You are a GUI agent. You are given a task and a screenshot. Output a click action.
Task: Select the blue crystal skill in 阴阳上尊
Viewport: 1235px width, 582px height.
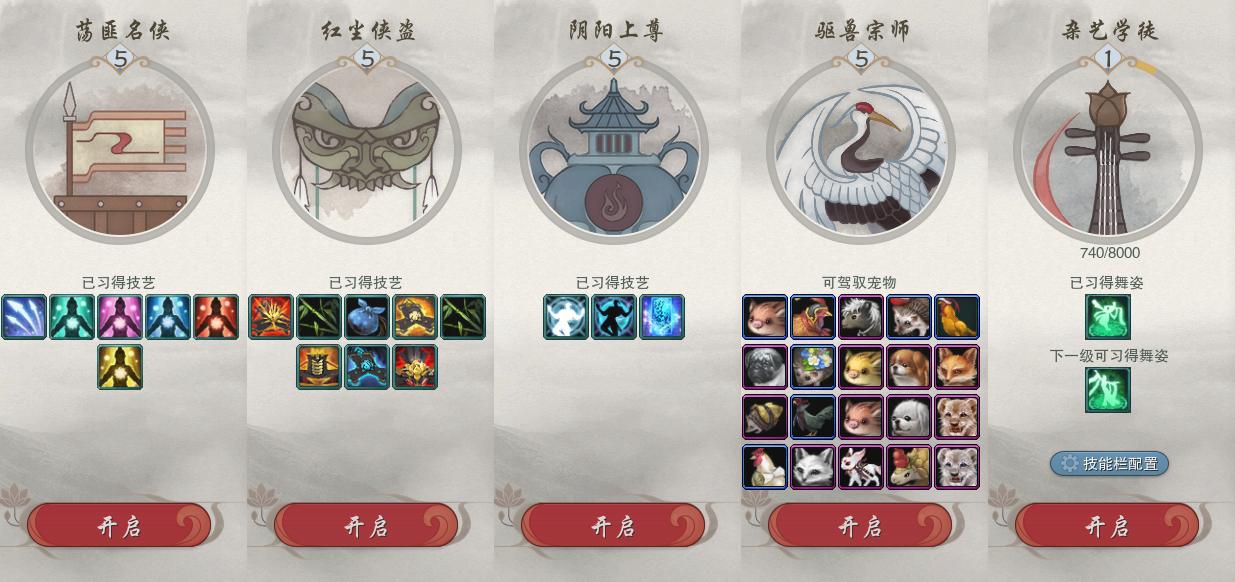[662, 317]
